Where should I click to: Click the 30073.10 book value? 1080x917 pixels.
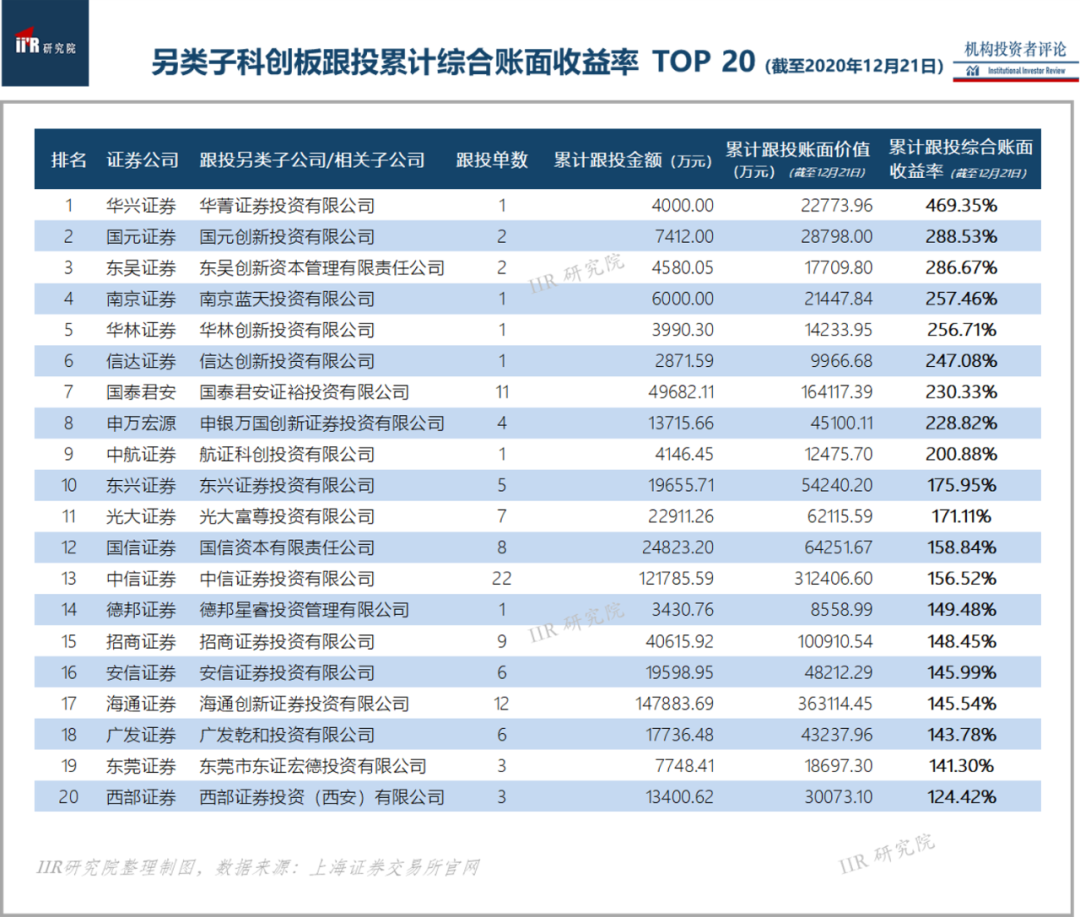click(x=838, y=796)
